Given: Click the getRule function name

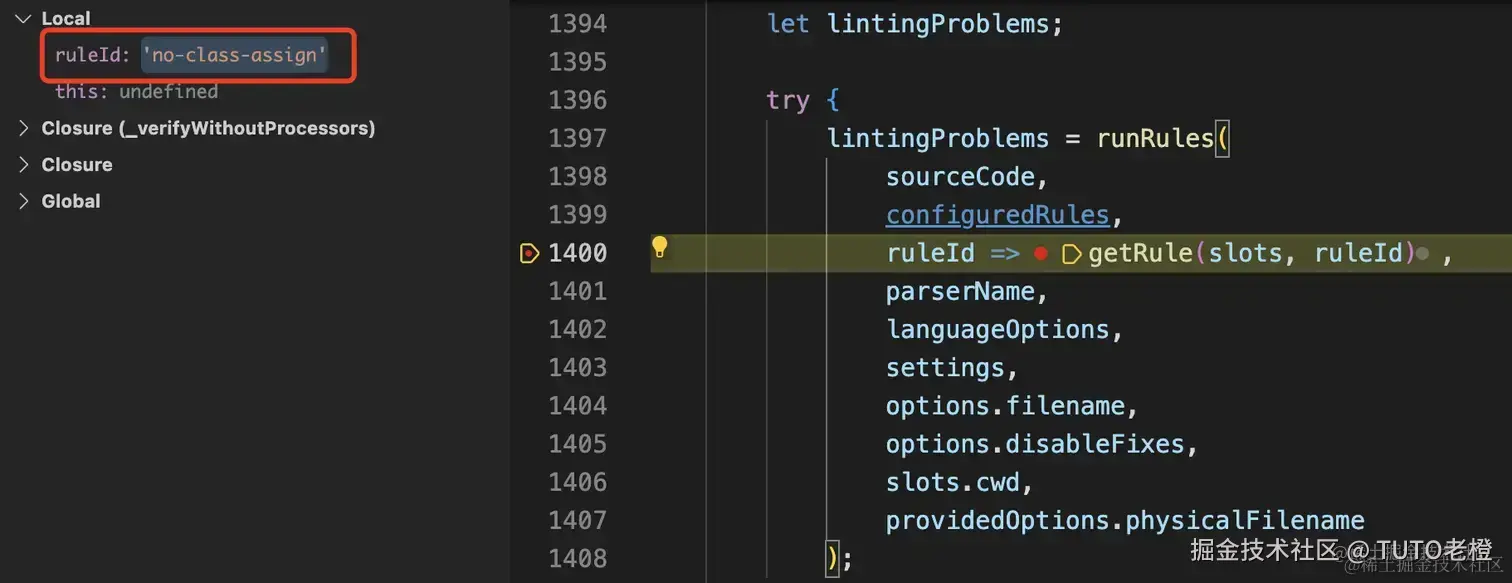Looking at the screenshot, I should (x=1135, y=254).
